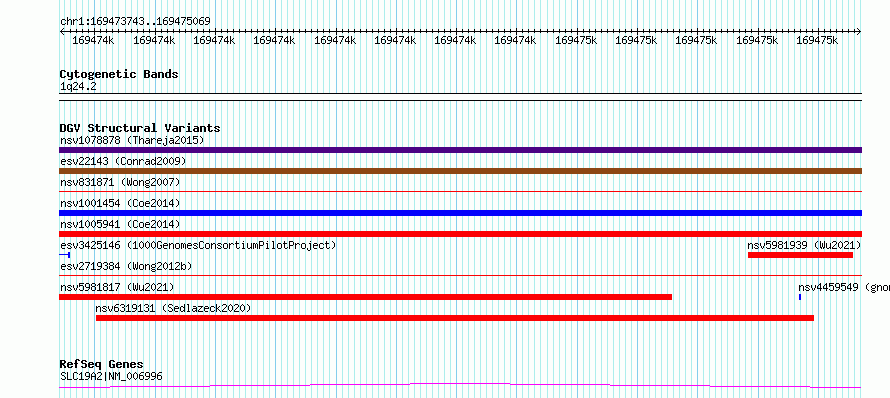Click the right arrow end of ruler
This screenshot has width=890, height=398.
click(859, 31)
